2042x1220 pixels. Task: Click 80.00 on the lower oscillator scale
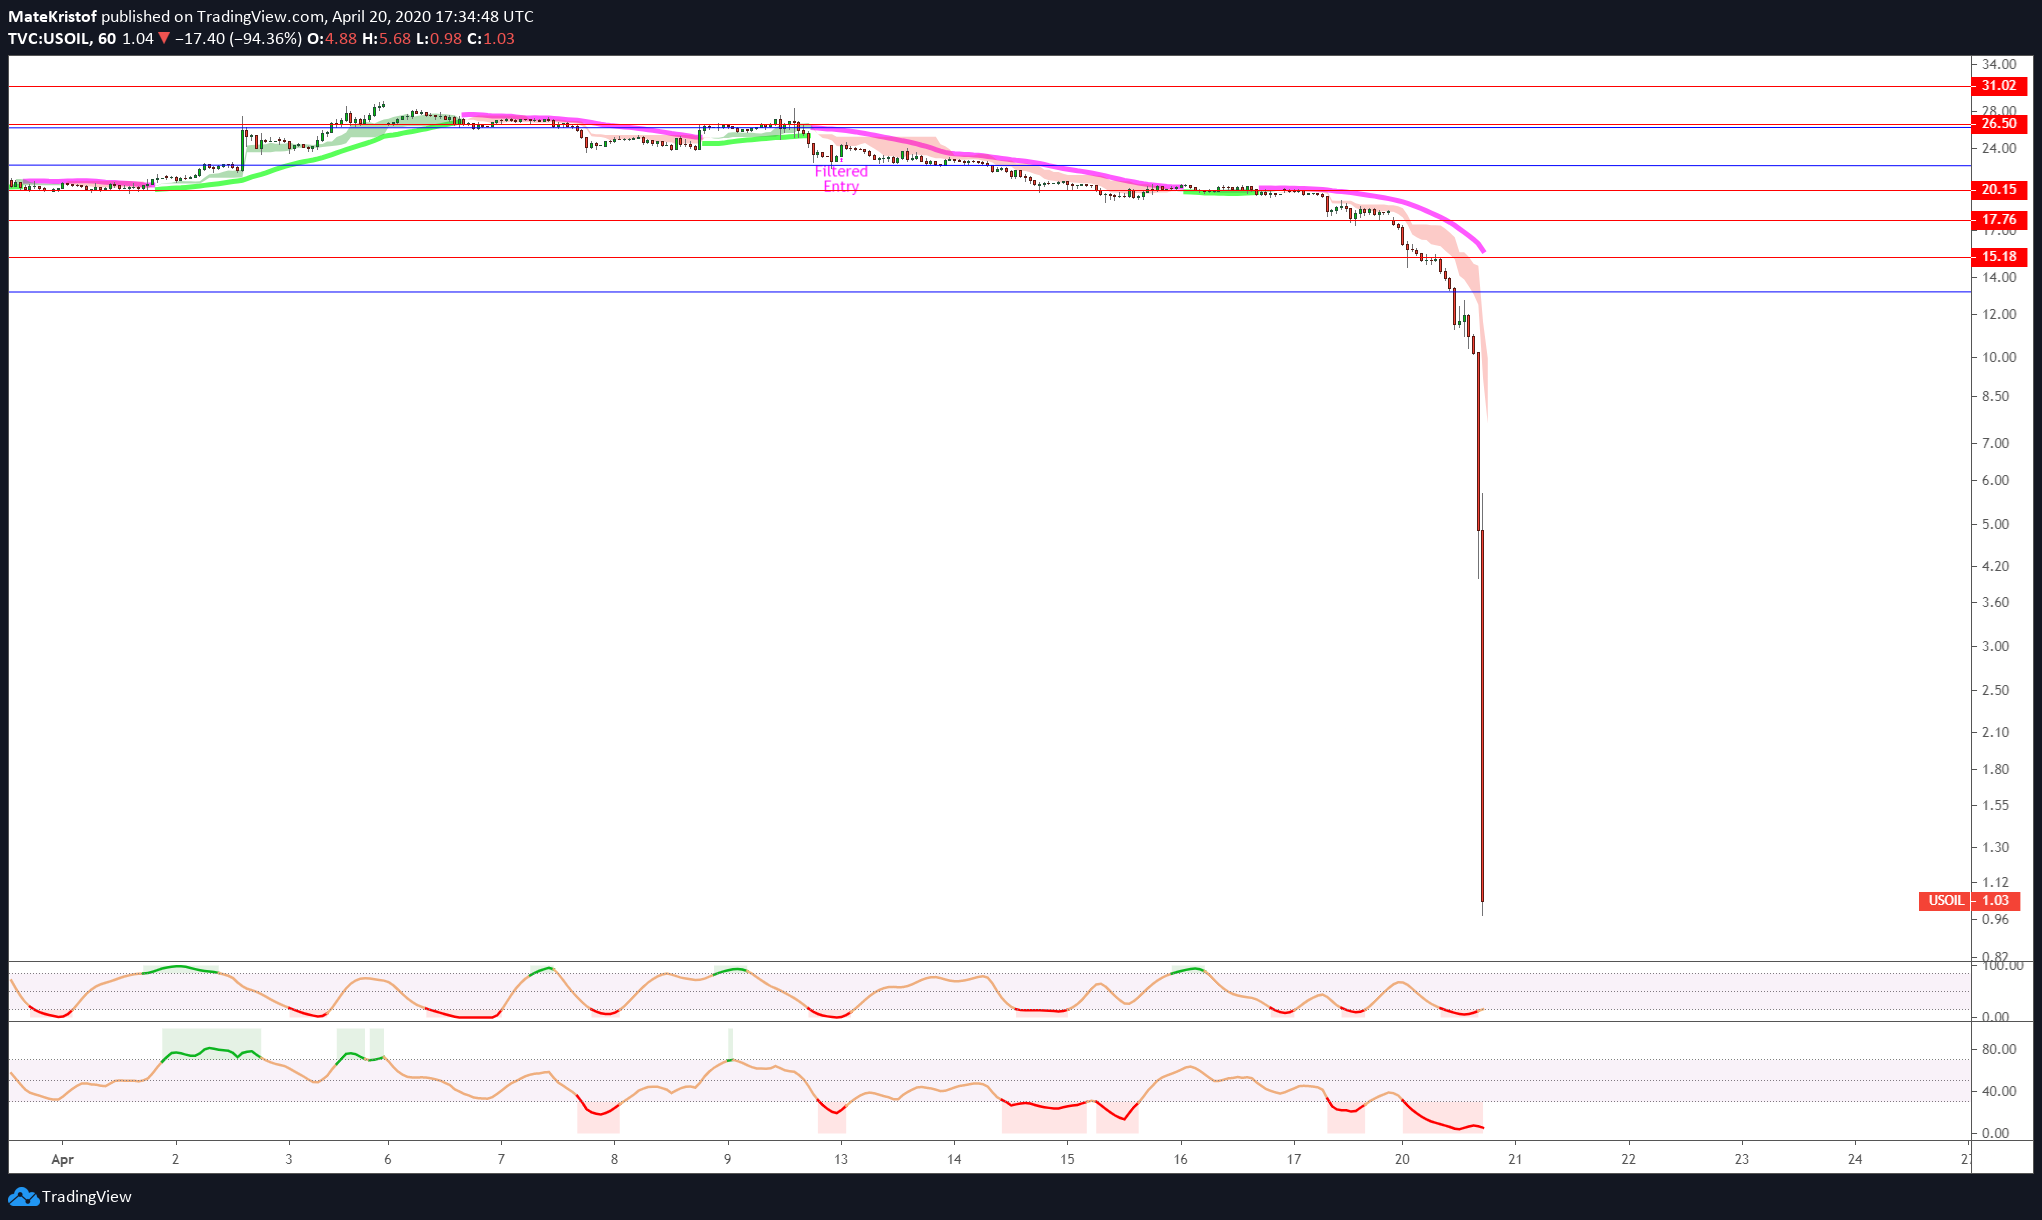click(1999, 1049)
